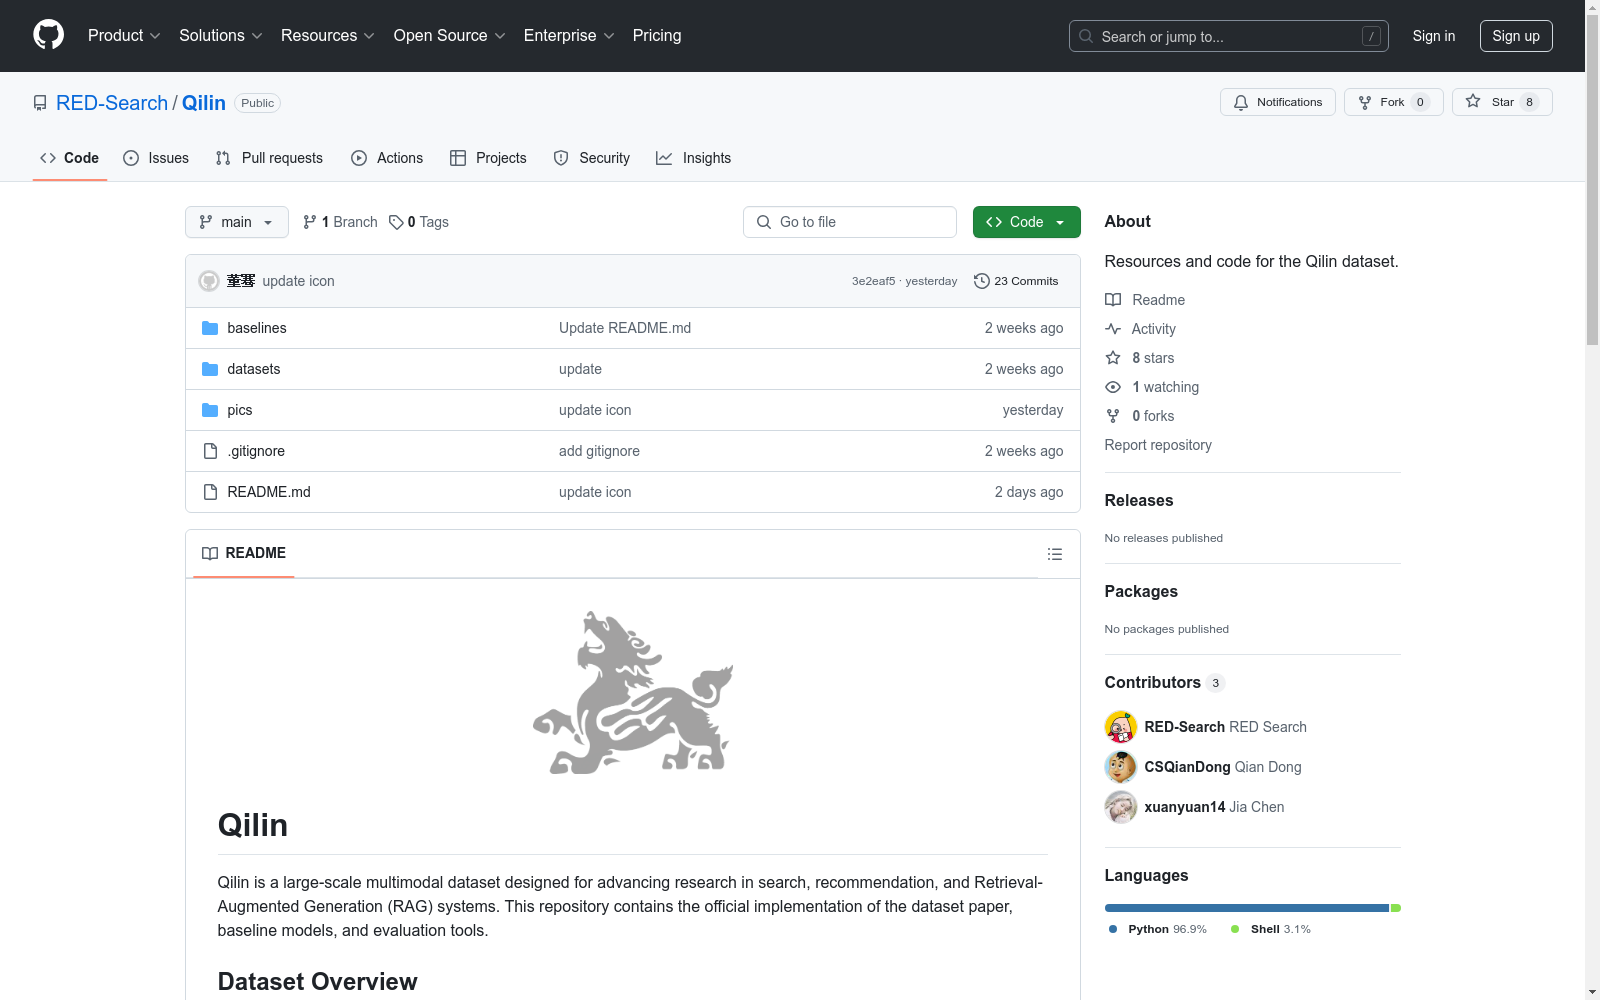Screen dimensions: 1600x1000
Task: Click the Sign up button
Action: [x=1516, y=36]
